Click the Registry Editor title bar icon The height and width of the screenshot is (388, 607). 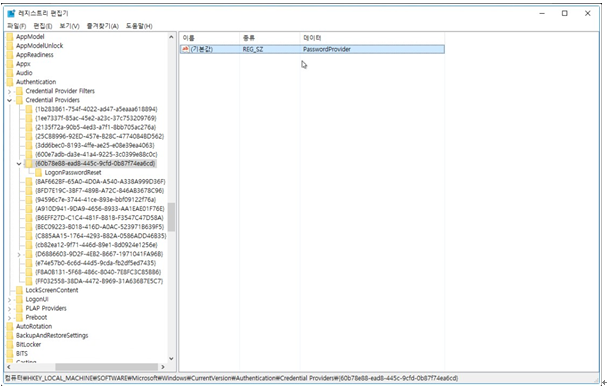click(11, 13)
